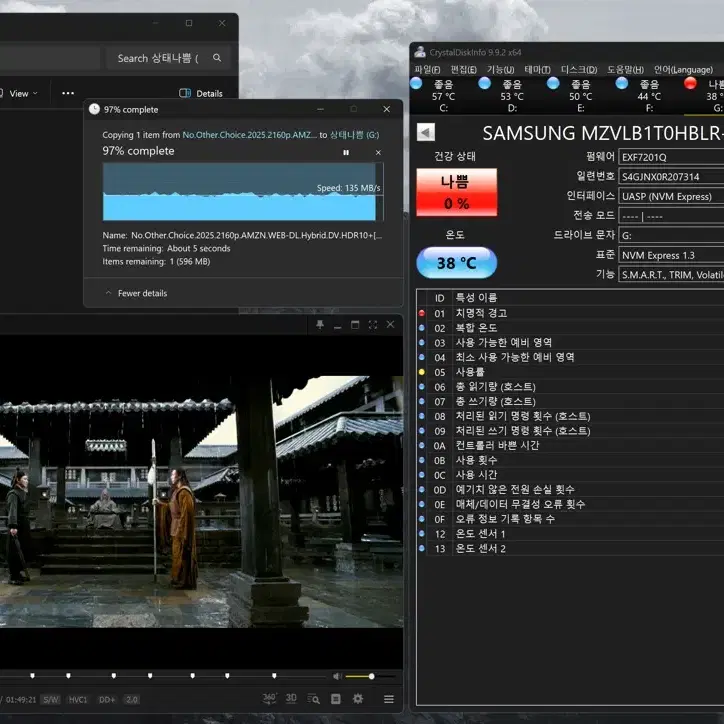Screen dimensions: 724x724
Task: Mute the video player speaker icon
Action: tap(337, 676)
